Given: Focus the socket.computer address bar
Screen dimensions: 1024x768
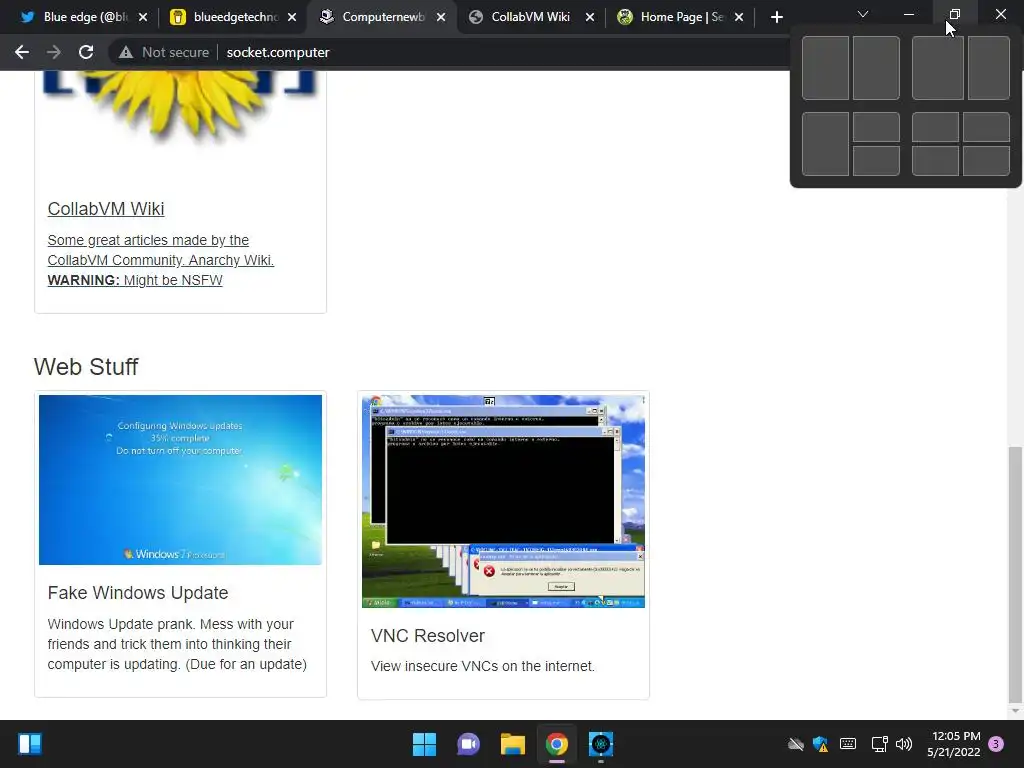Looking at the screenshot, I should point(278,52).
